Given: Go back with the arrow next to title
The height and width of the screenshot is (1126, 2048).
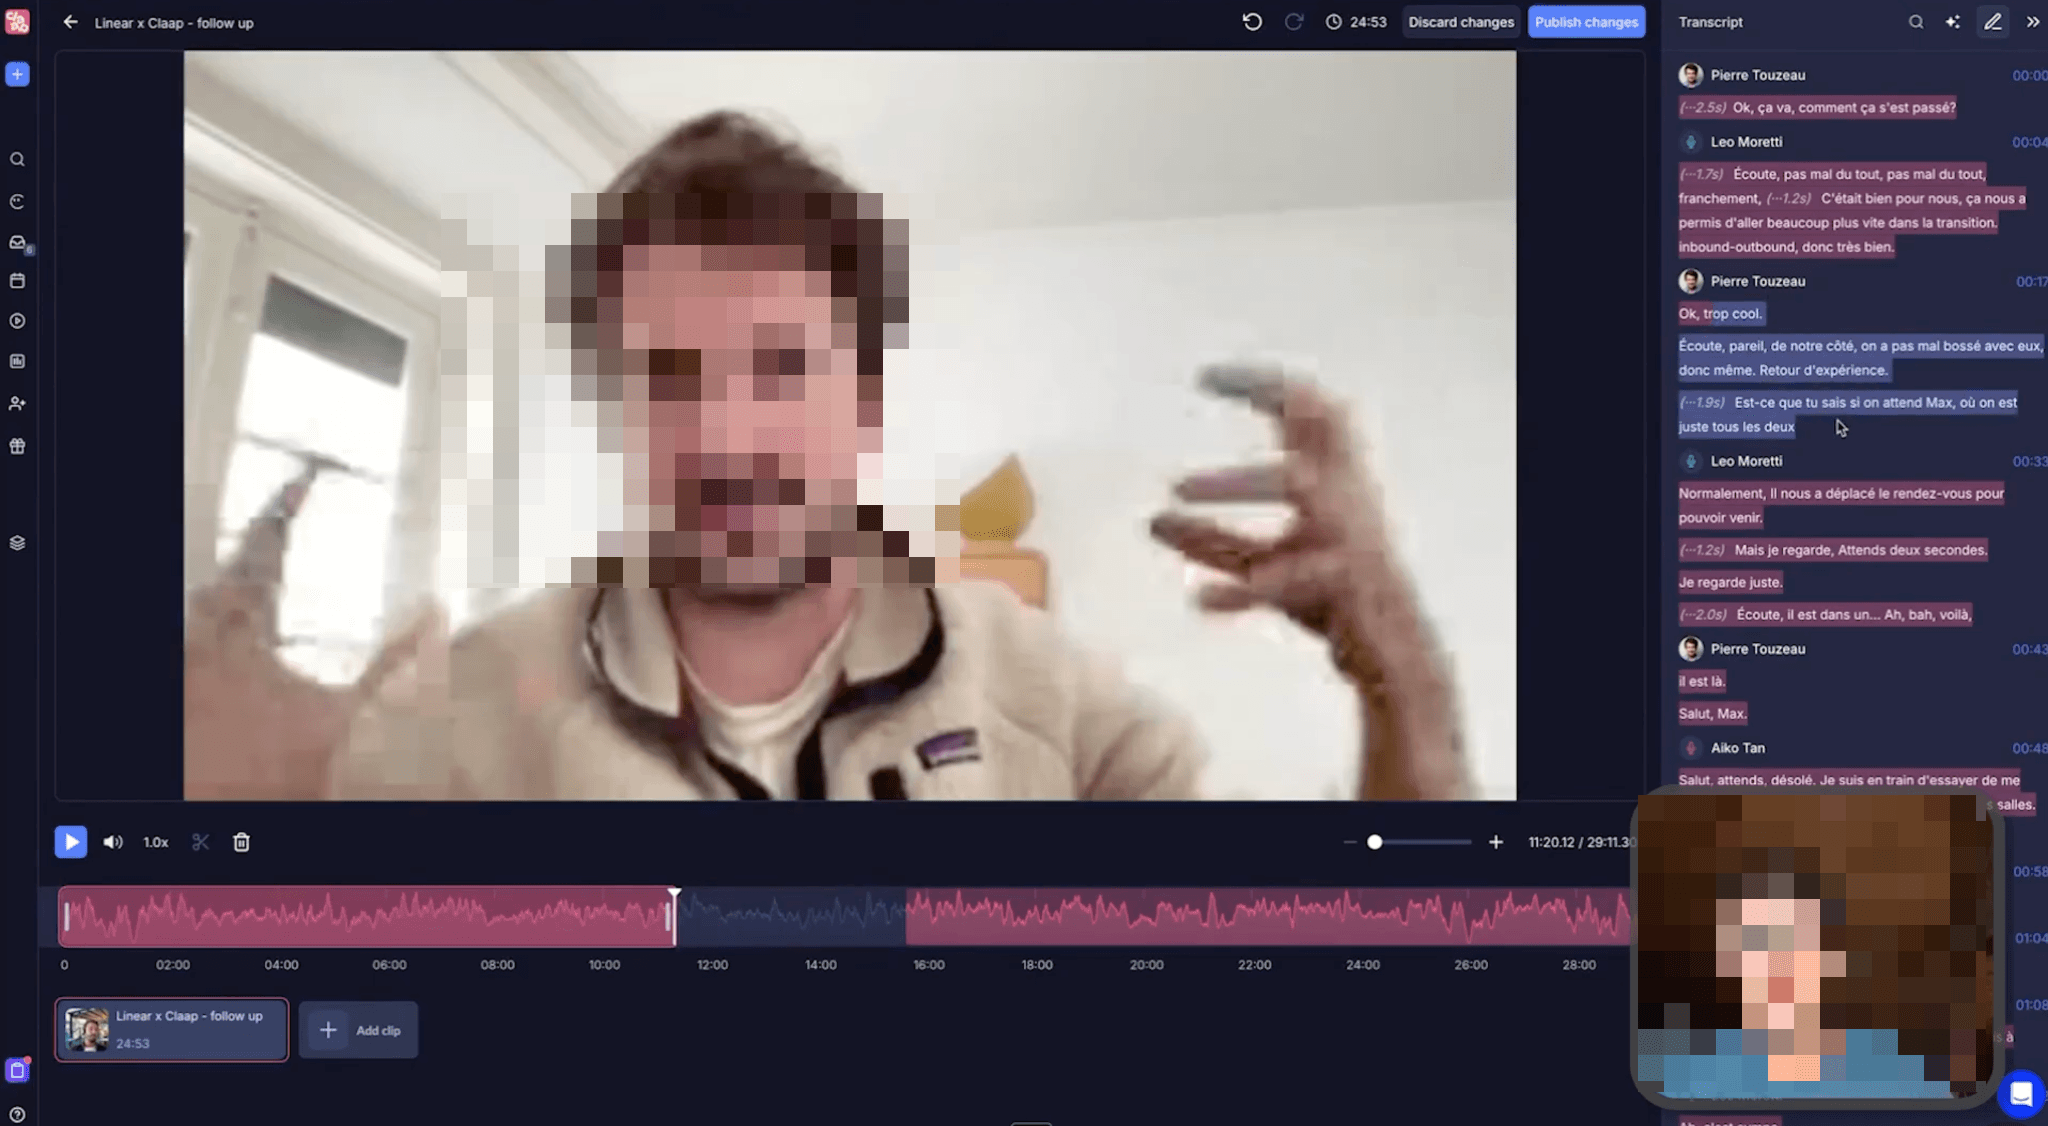Looking at the screenshot, I should (x=70, y=22).
